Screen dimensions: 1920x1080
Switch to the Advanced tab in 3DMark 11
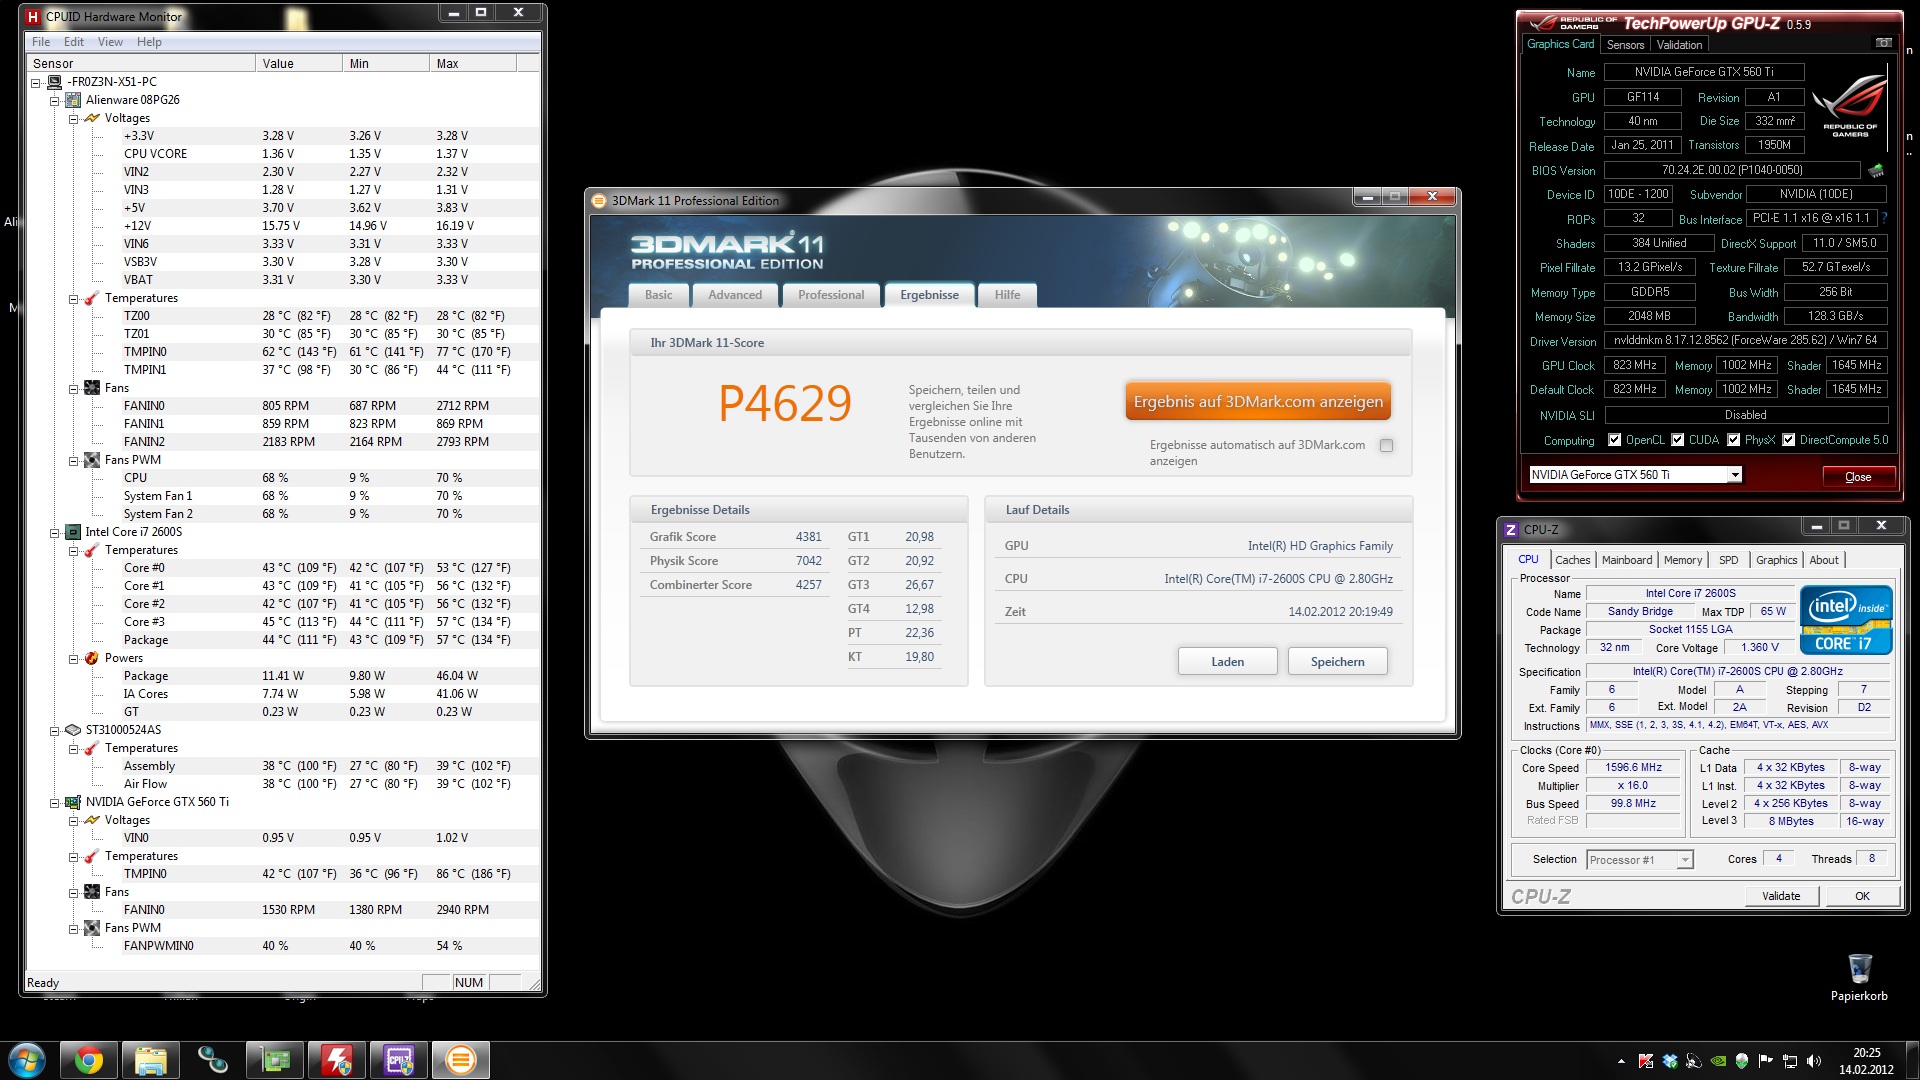(735, 295)
